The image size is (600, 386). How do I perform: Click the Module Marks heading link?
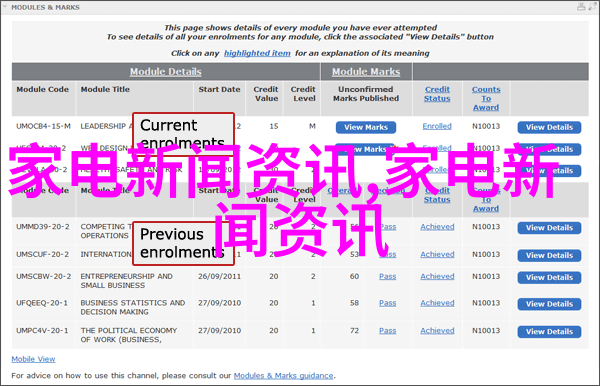(x=366, y=72)
